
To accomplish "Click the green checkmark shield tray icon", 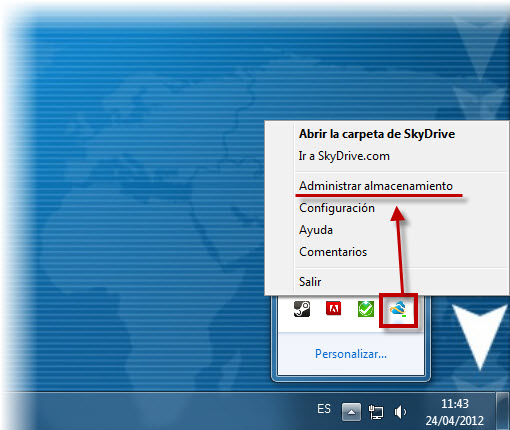I will pos(366,309).
